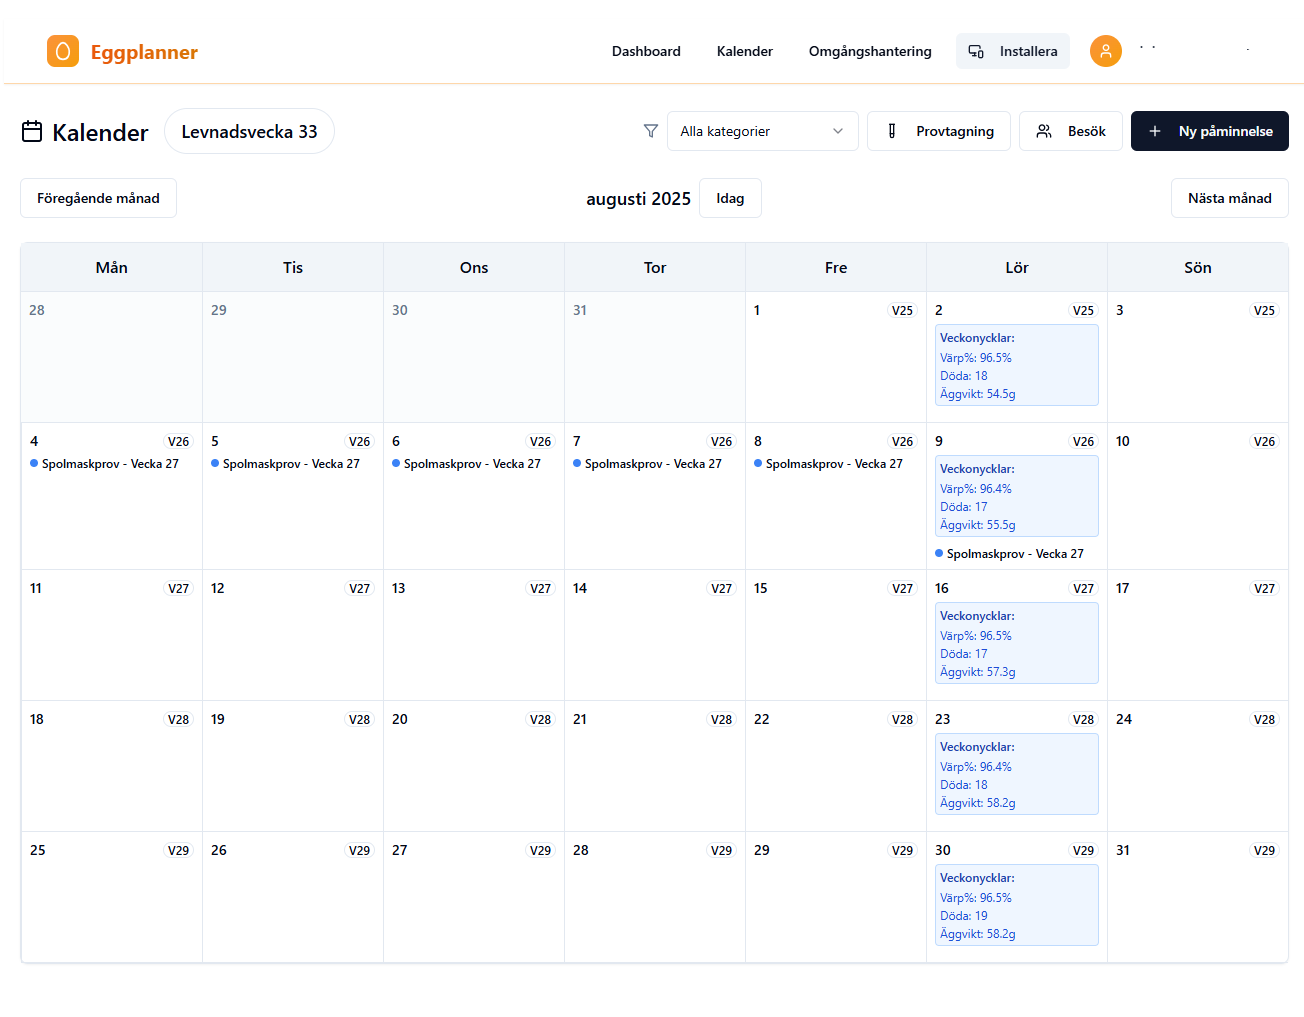This screenshot has width=1304, height=1017.
Task: Select Spolmaskprov event on Thursday 7
Action: [x=648, y=464]
